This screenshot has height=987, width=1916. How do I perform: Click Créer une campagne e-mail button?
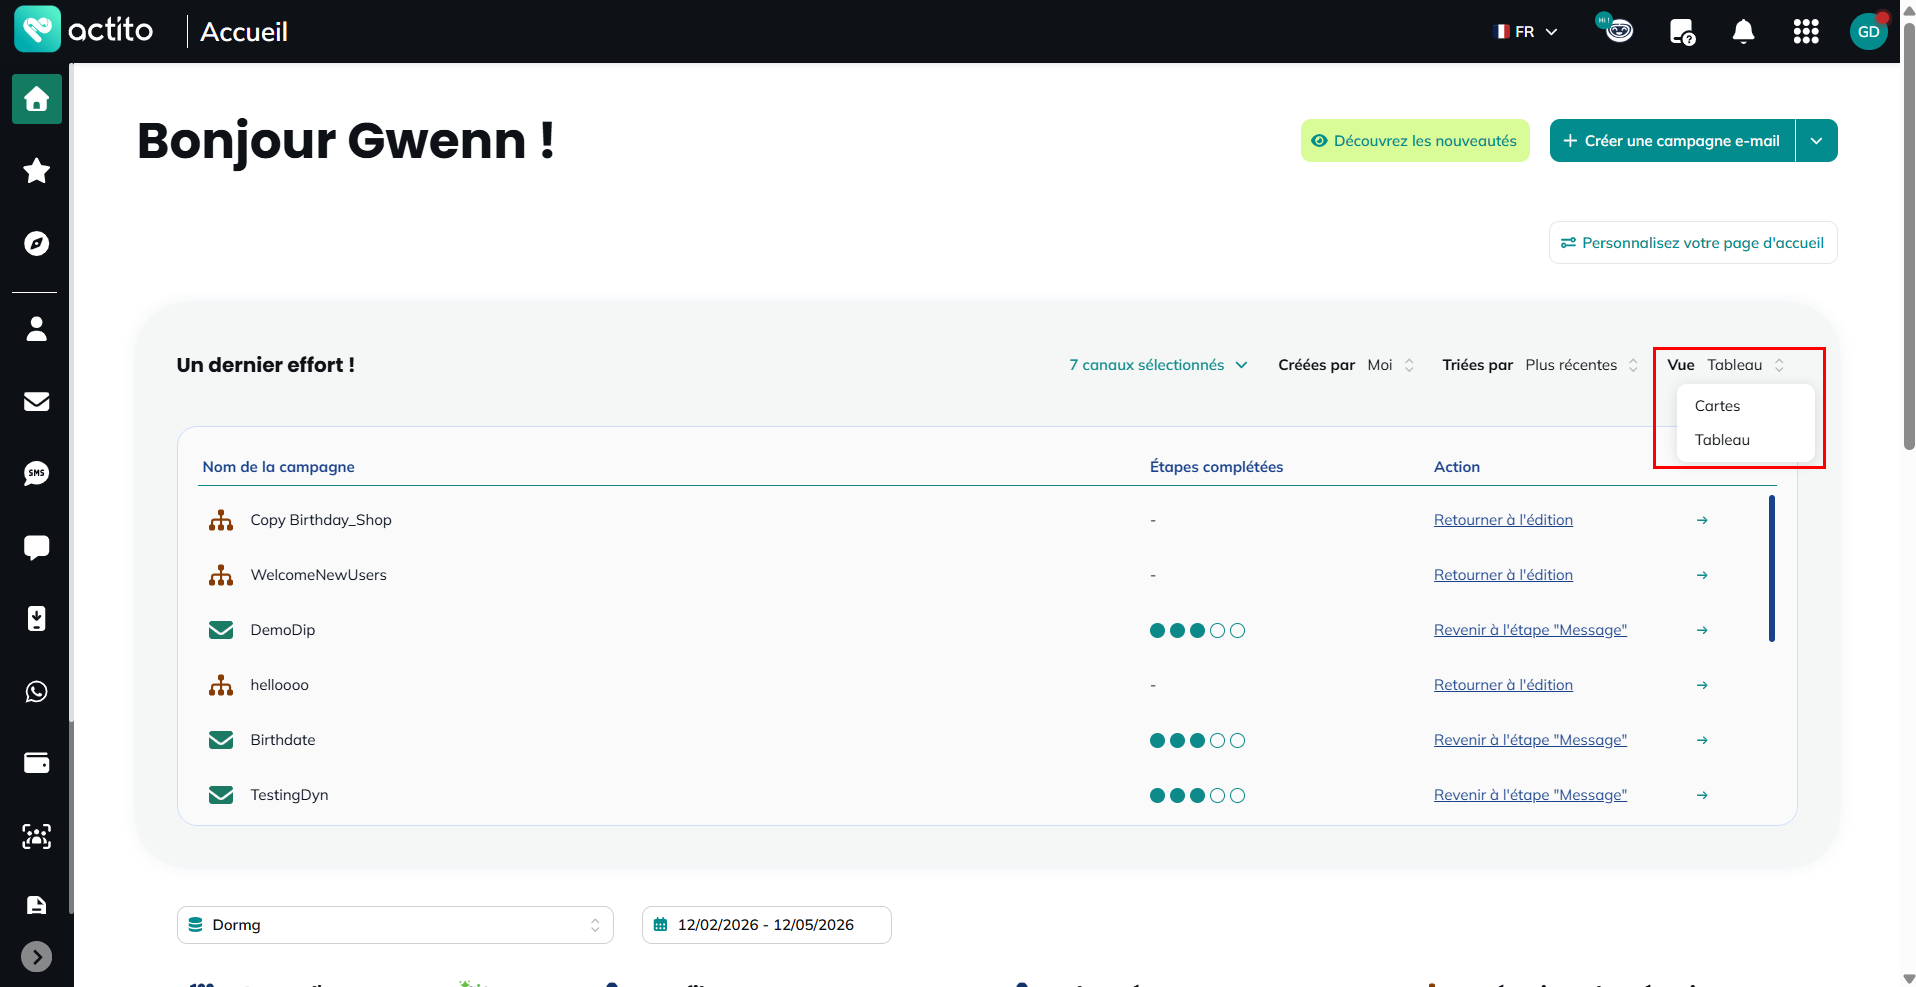click(1673, 141)
